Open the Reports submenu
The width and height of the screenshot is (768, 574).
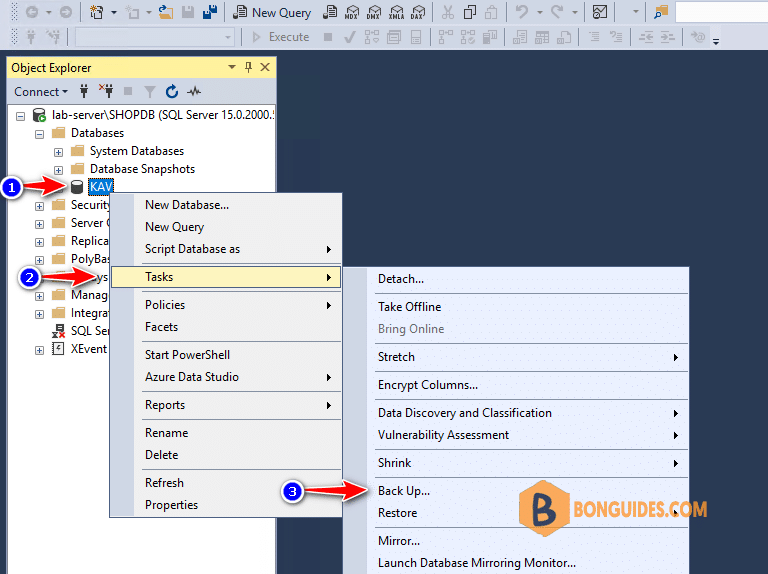(226, 405)
